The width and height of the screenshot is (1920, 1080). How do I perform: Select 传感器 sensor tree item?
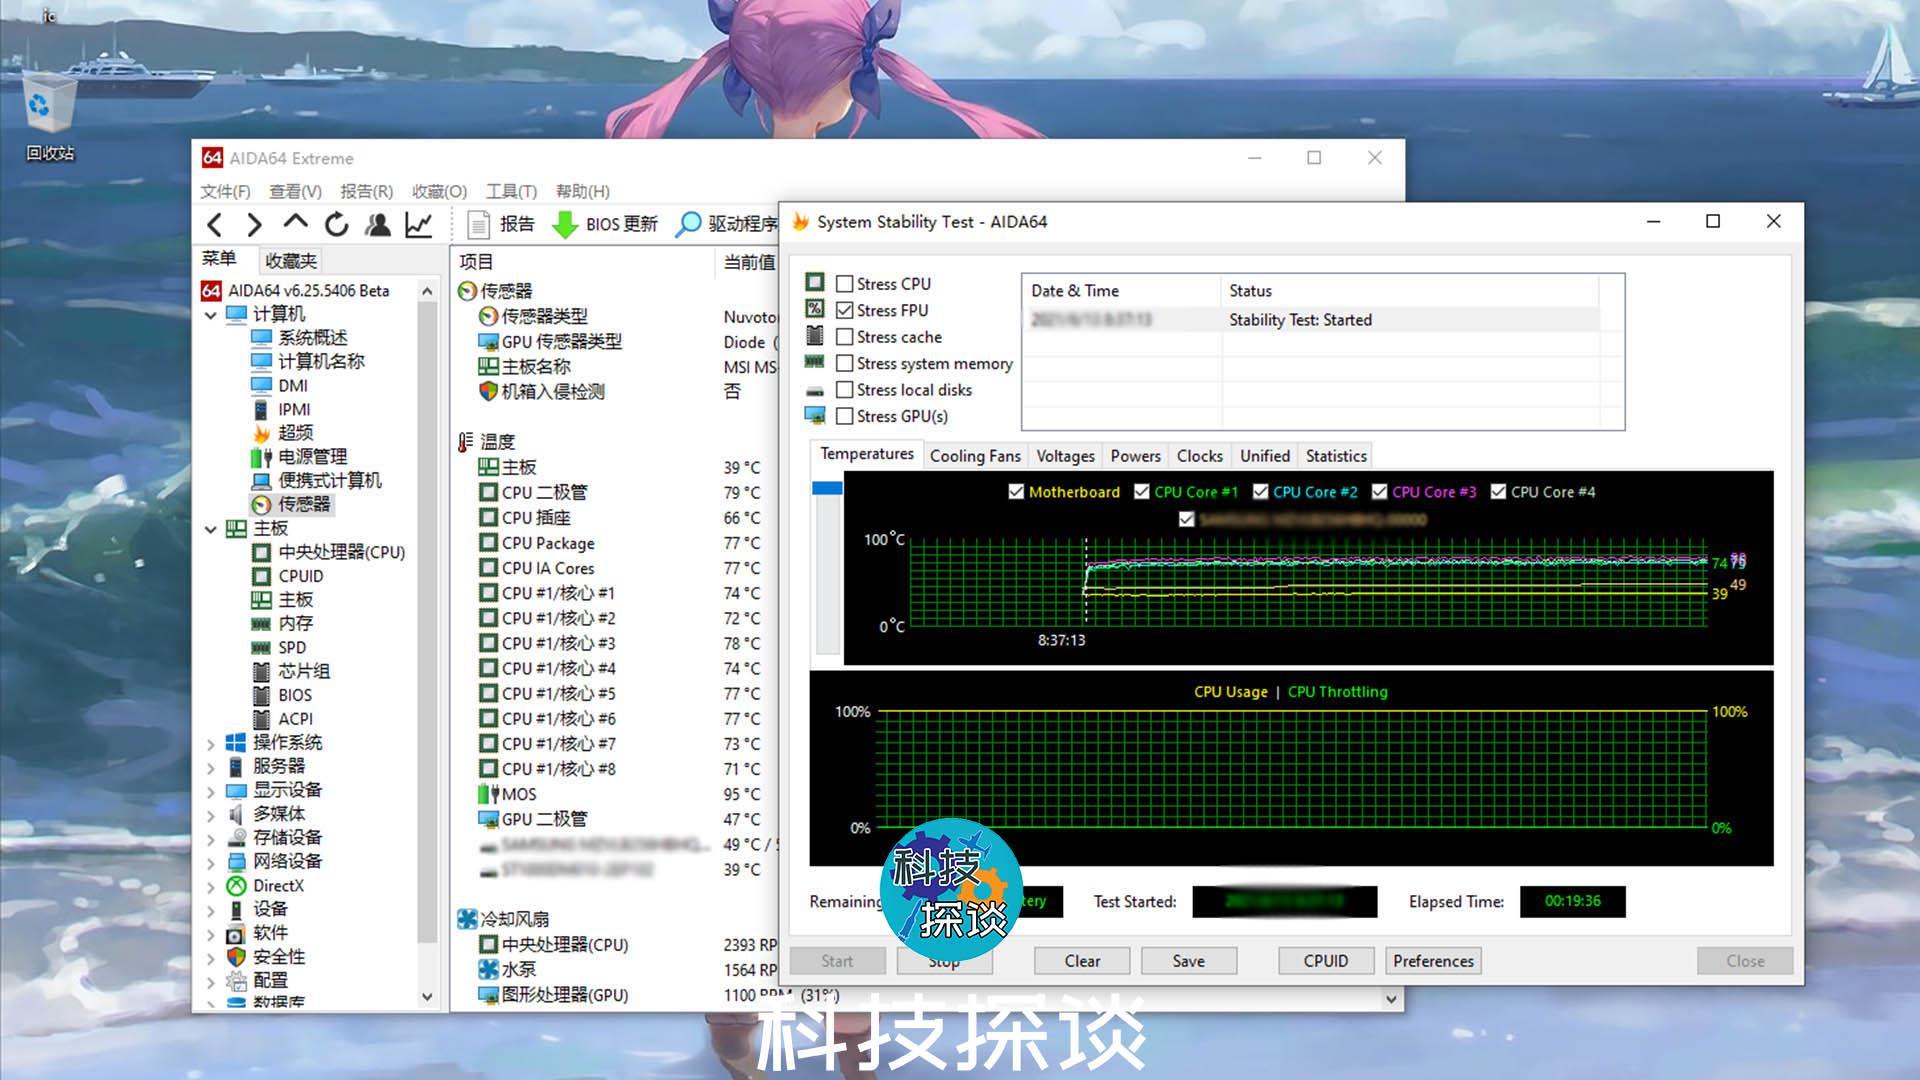304,504
